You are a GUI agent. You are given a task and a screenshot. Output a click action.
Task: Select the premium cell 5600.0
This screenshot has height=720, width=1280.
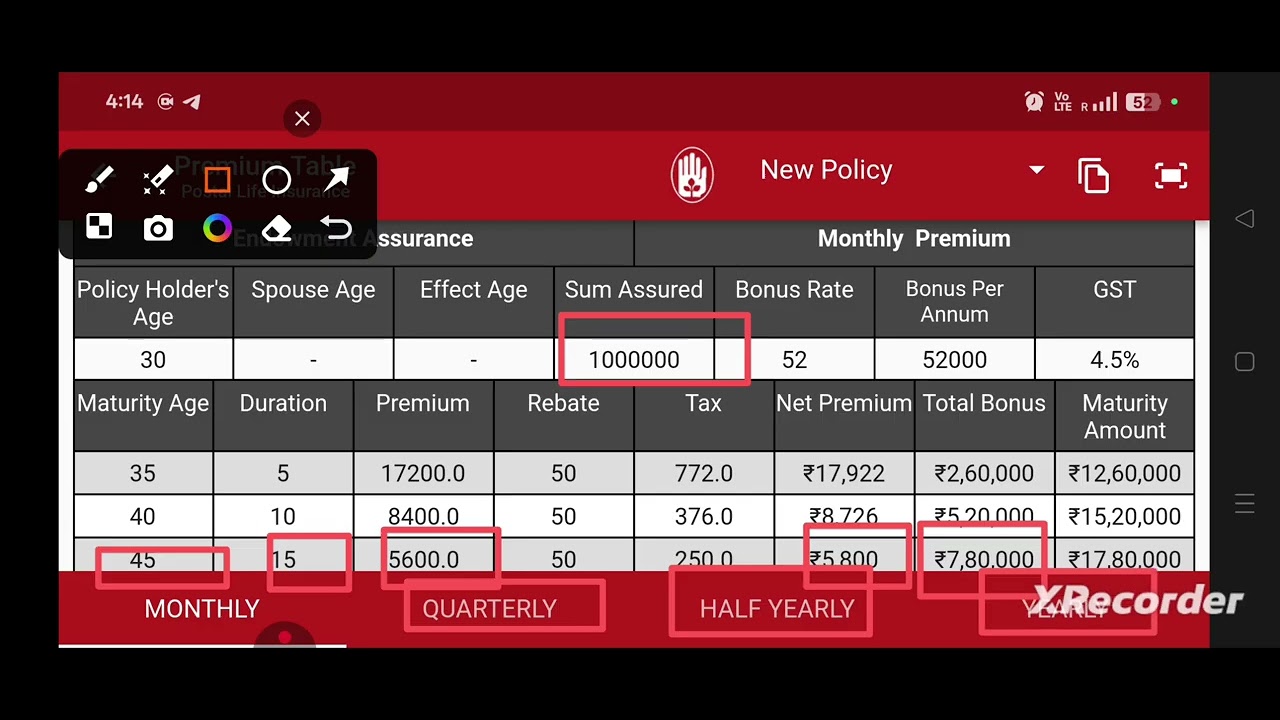[x=423, y=559]
